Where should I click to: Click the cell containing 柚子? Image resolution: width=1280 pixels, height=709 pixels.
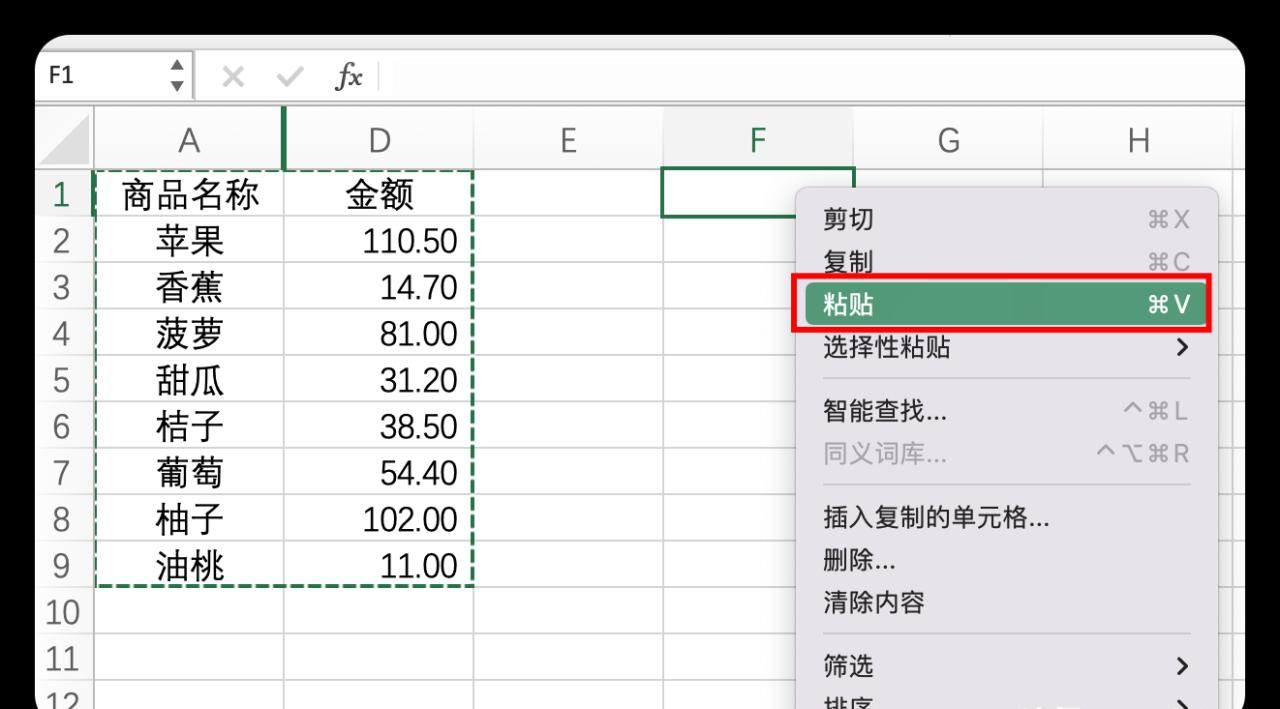(x=189, y=520)
